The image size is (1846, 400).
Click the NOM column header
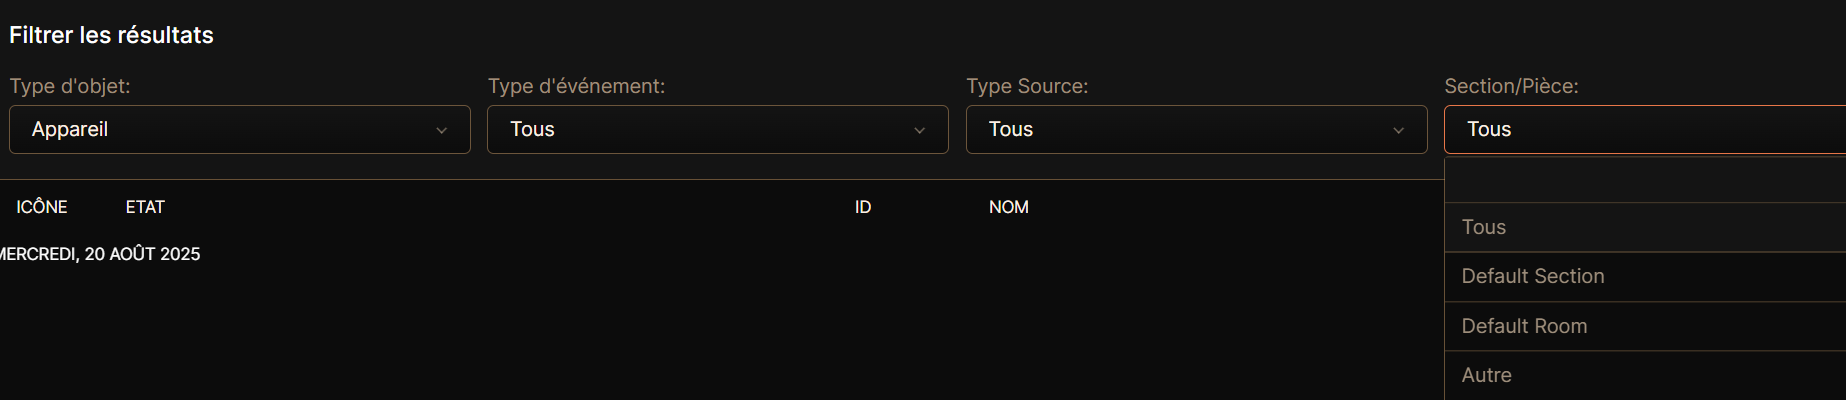(x=1009, y=207)
